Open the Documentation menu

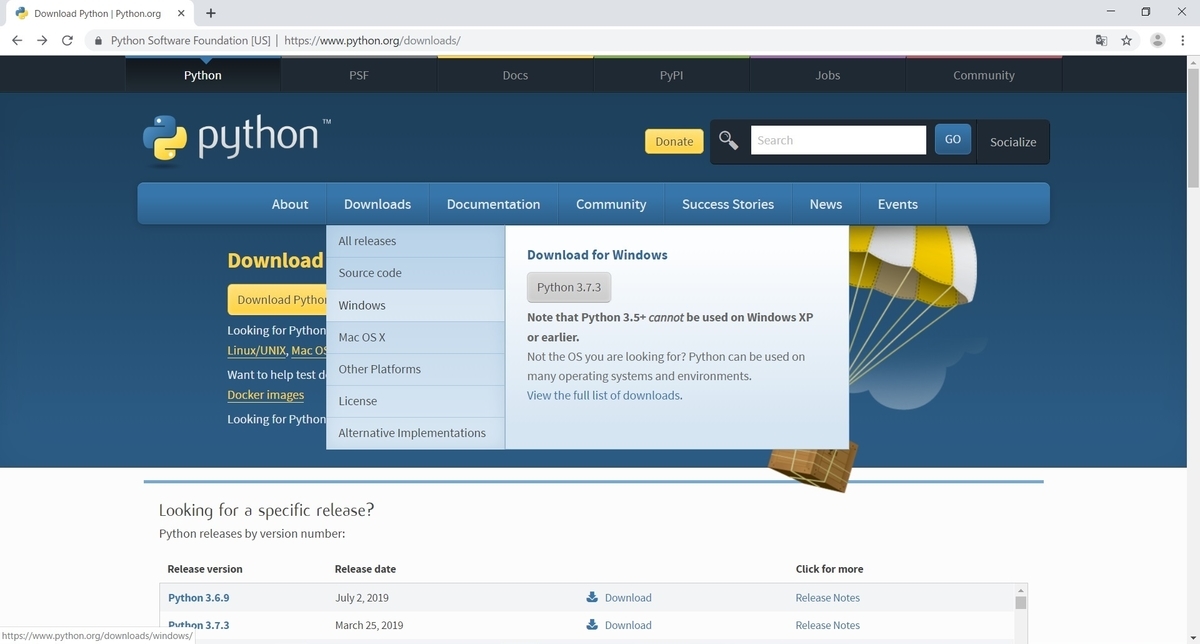tap(493, 204)
